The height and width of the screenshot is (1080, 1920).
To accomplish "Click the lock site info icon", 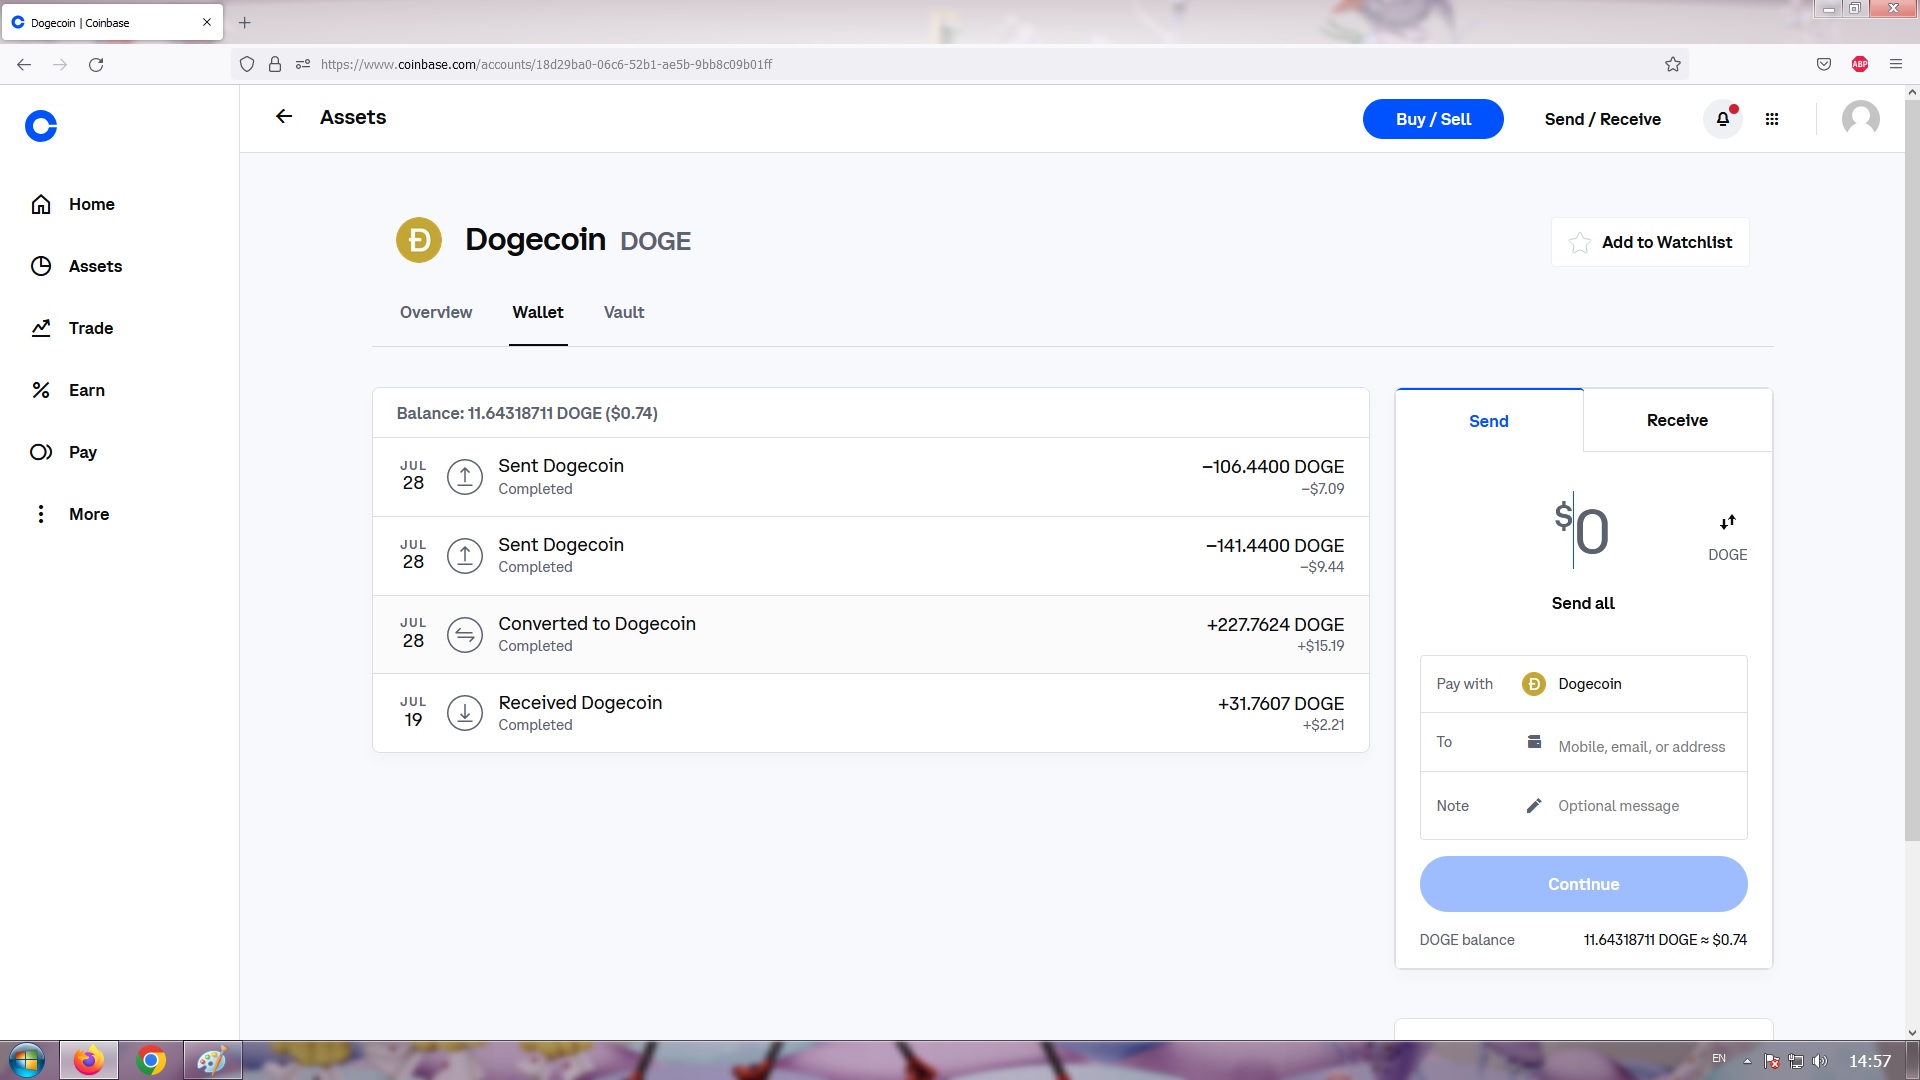I will point(275,64).
